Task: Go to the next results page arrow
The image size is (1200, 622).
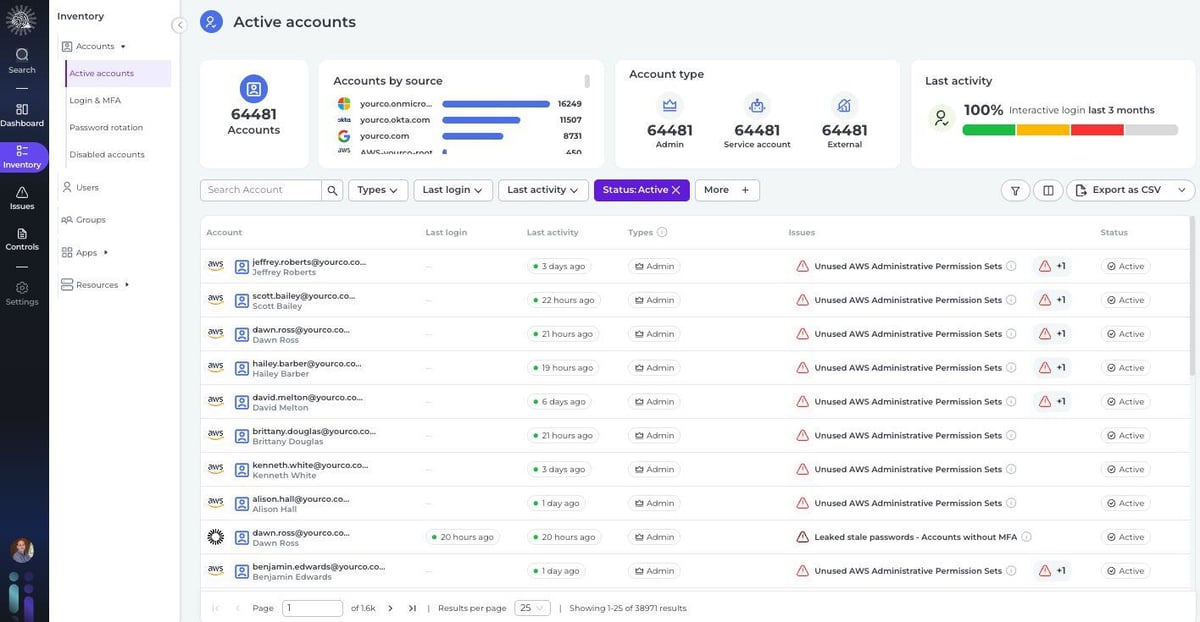Action: click(390, 608)
